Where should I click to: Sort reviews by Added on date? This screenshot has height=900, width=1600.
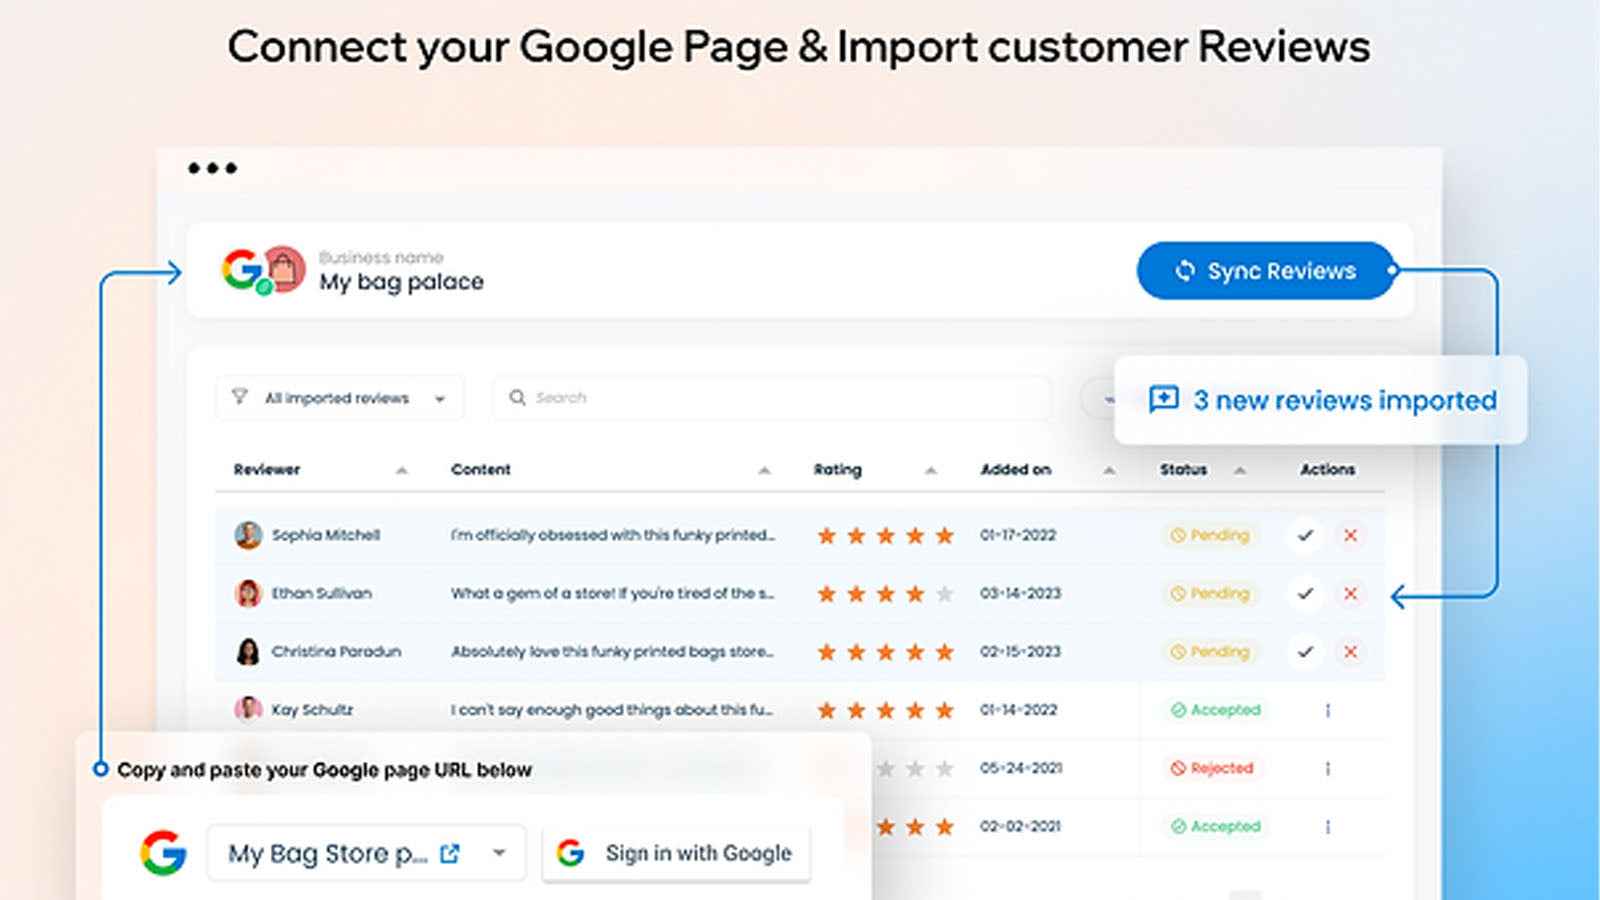pyautogui.click(x=1109, y=470)
